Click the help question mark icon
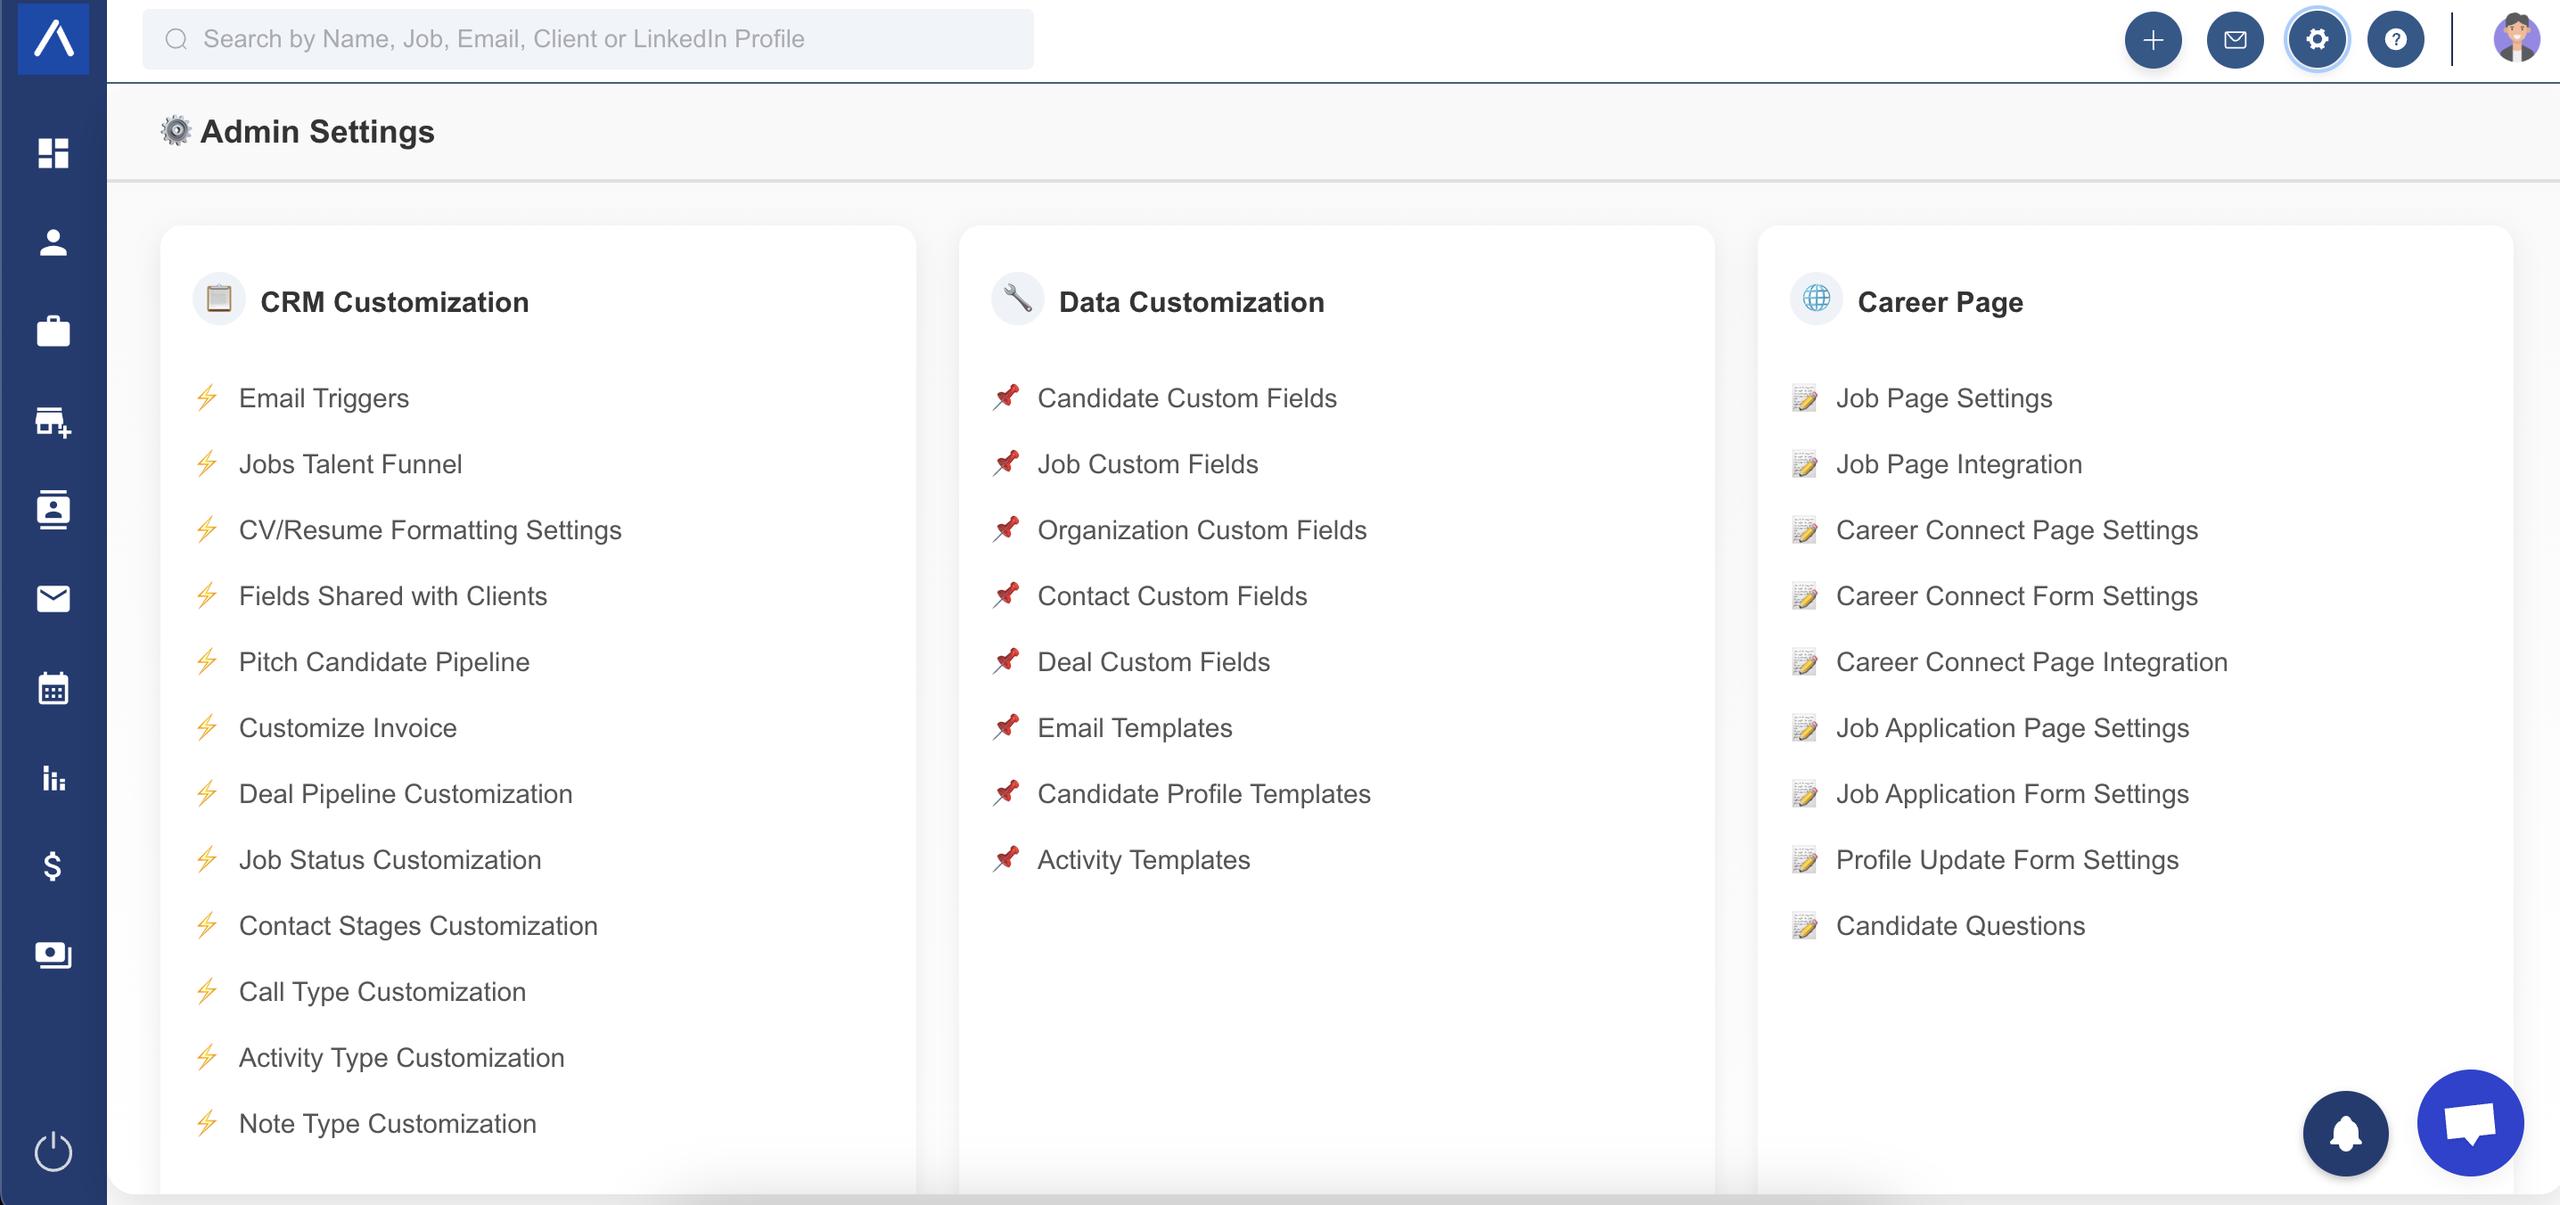2560x1205 pixels. click(2395, 40)
